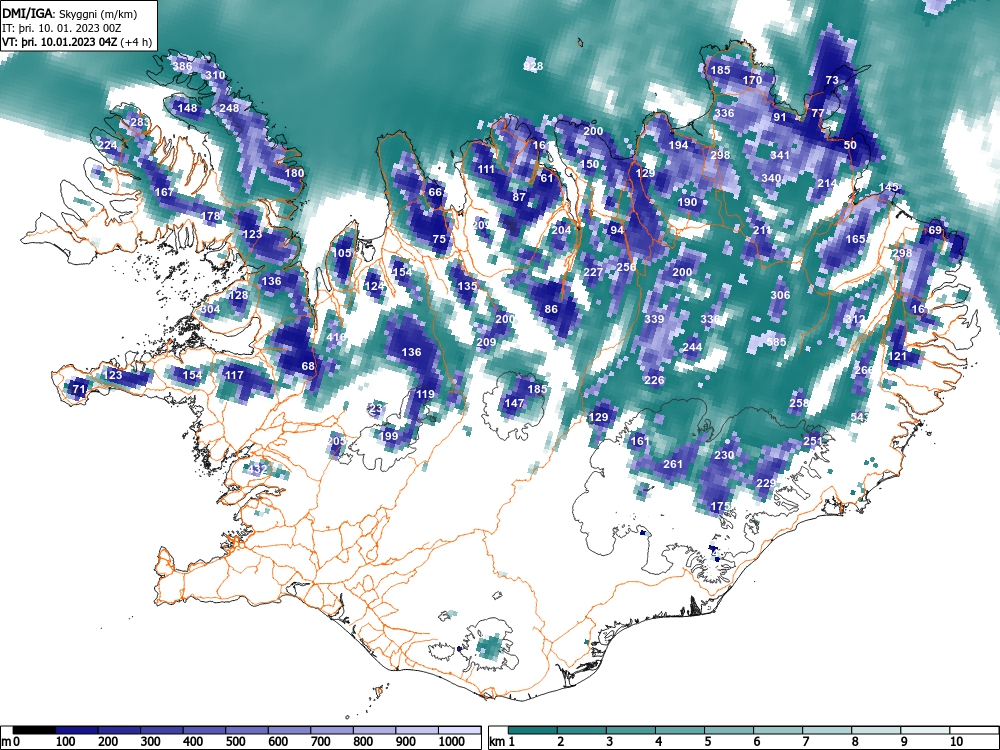This screenshot has height=750, width=1000.
Task: Click the black legend swatch between 0 and 100
Action: (x=34, y=730)
